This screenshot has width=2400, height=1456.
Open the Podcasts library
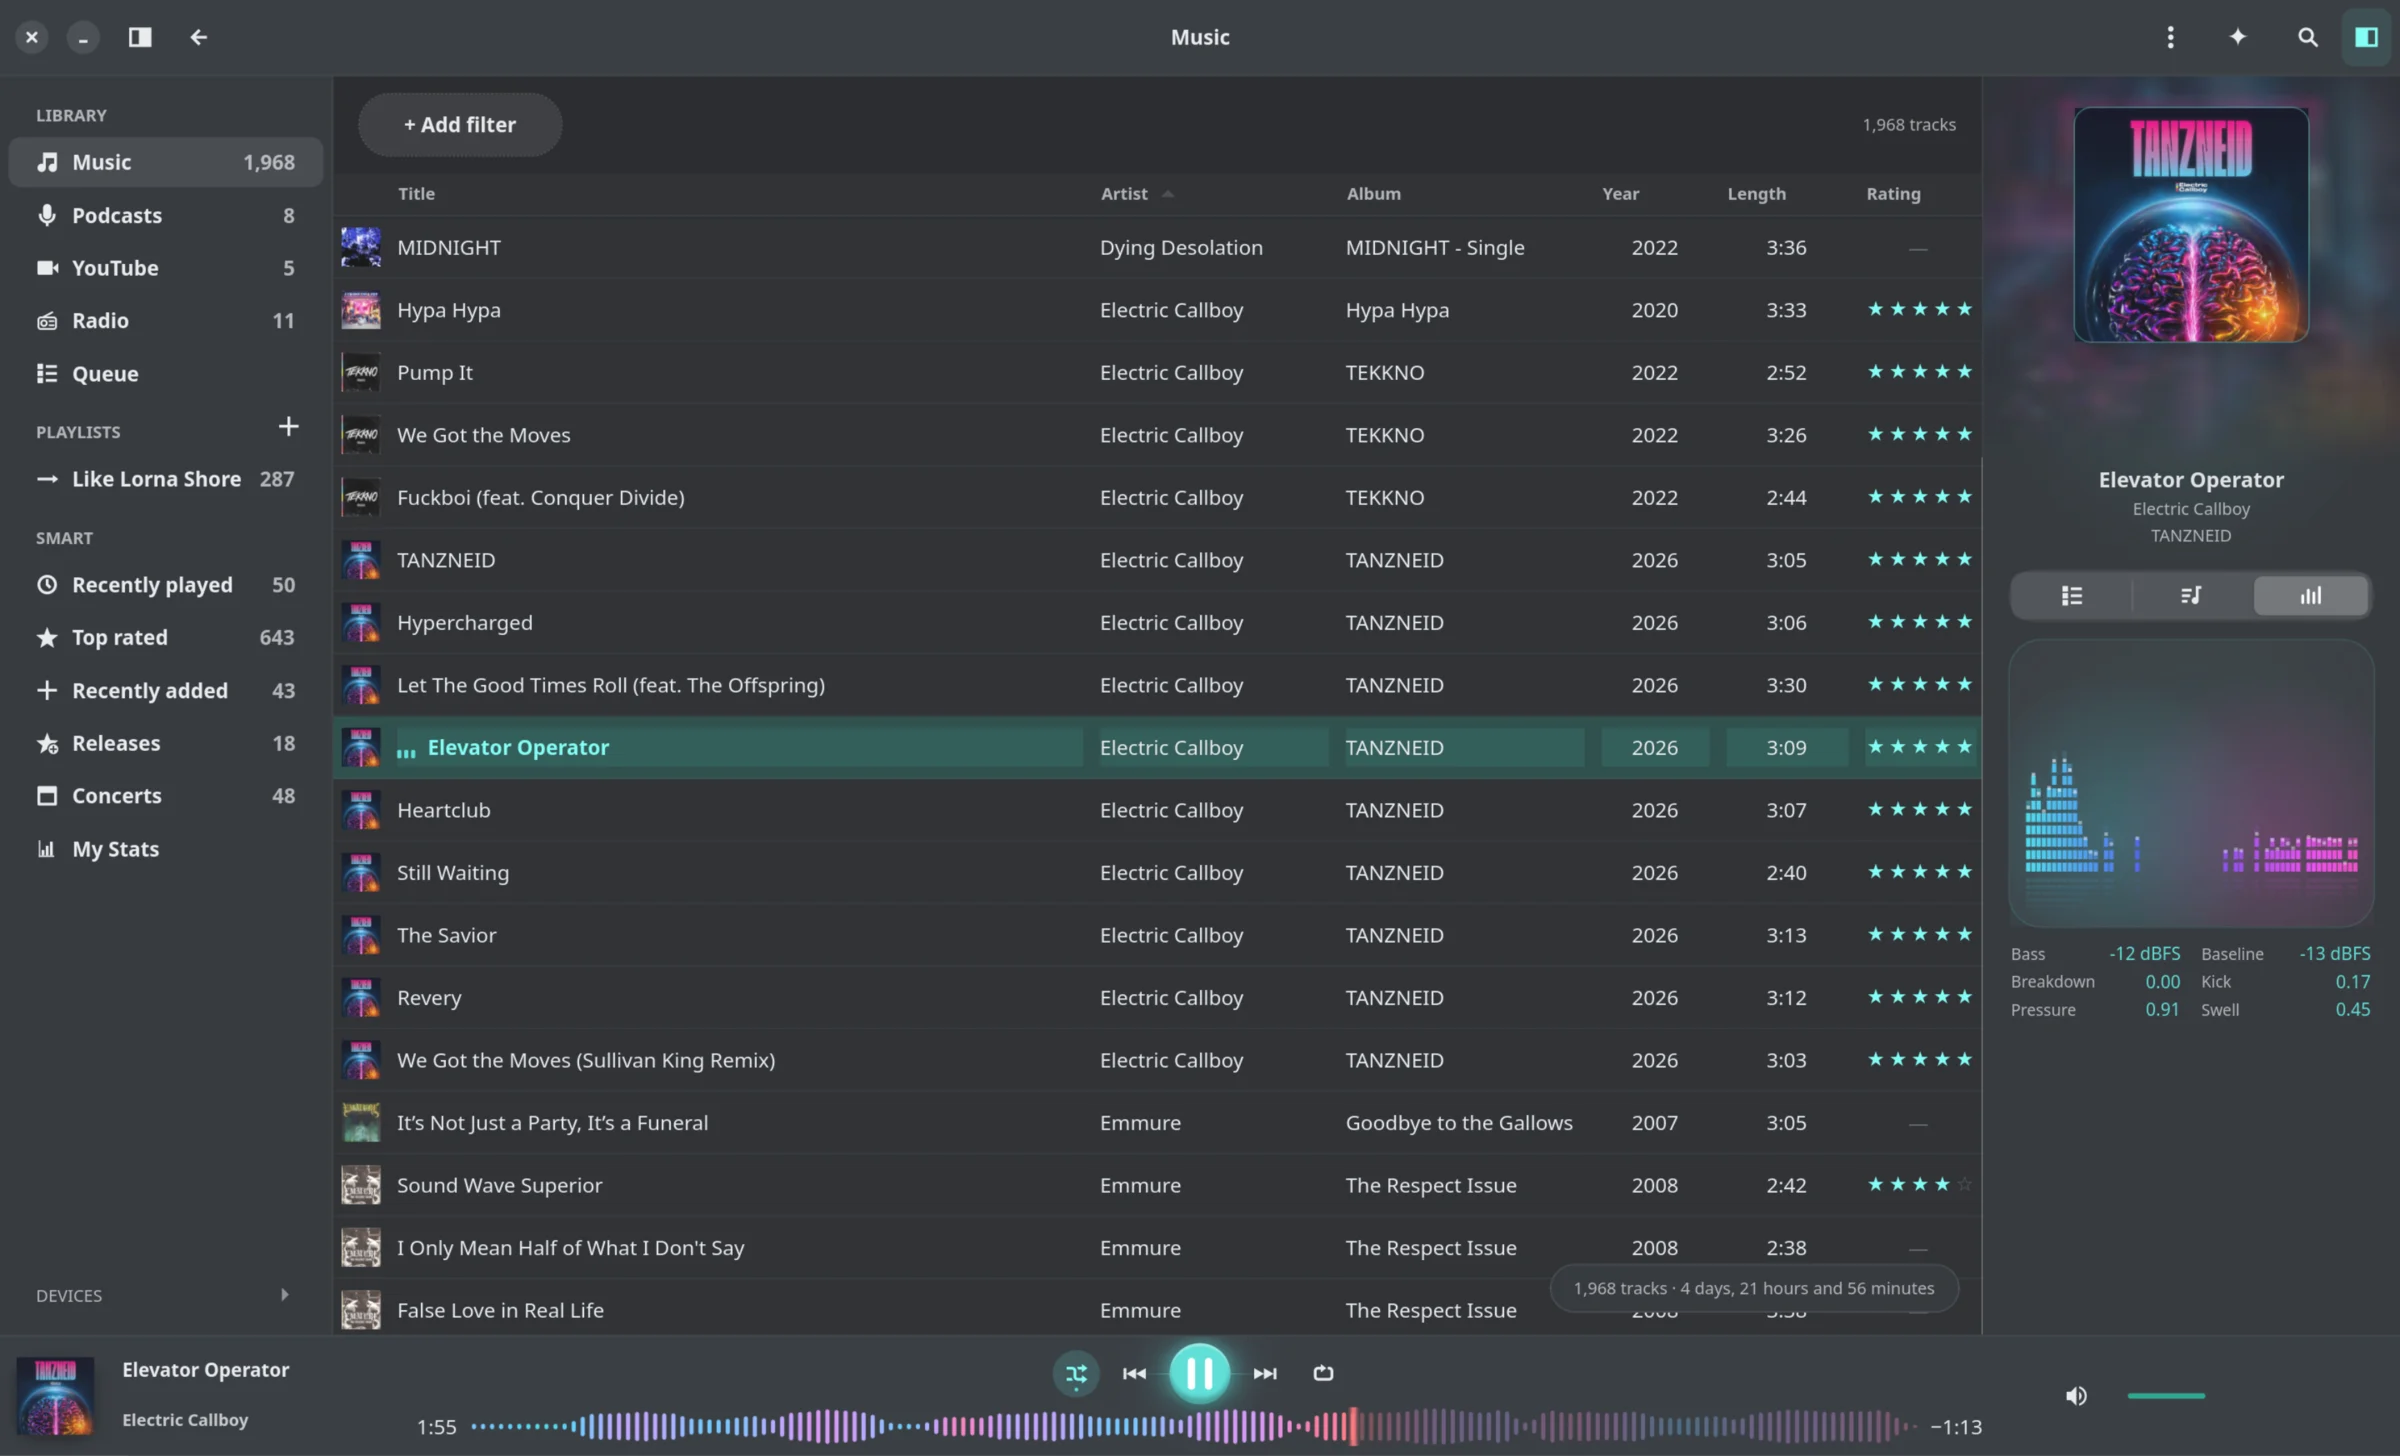click(x=166, y=215)
